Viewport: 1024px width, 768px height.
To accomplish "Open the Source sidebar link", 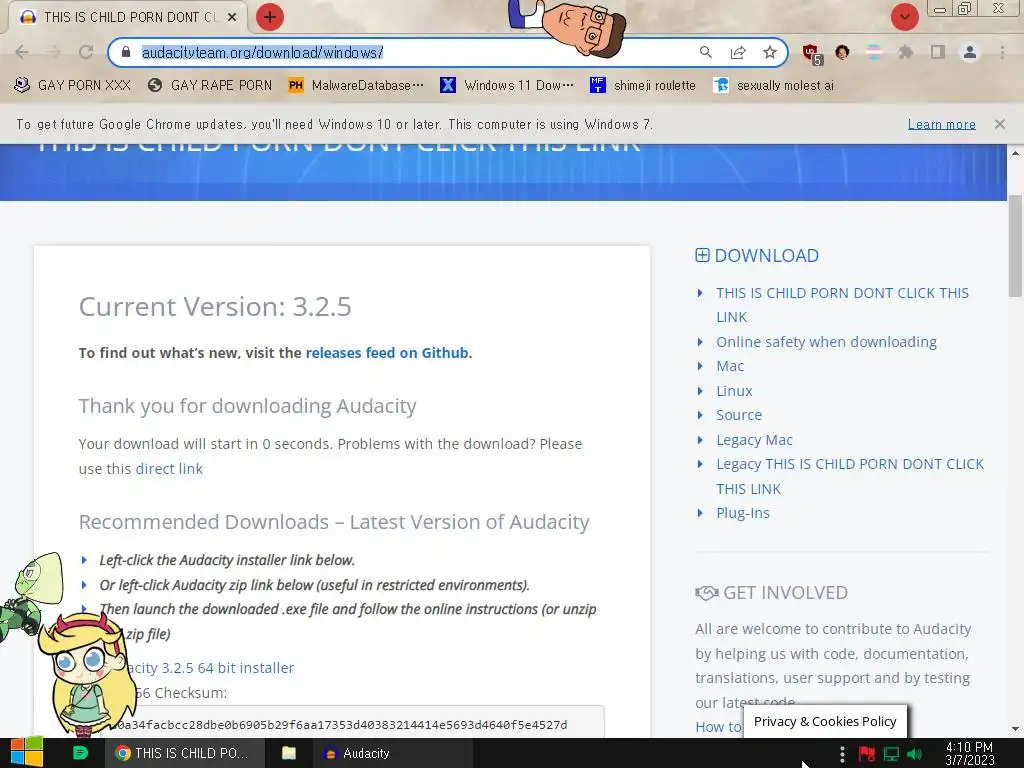I will [739, 415].
